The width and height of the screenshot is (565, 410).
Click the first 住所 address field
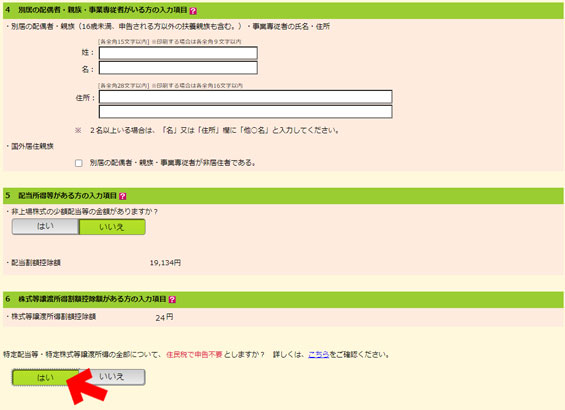point(245,97)
